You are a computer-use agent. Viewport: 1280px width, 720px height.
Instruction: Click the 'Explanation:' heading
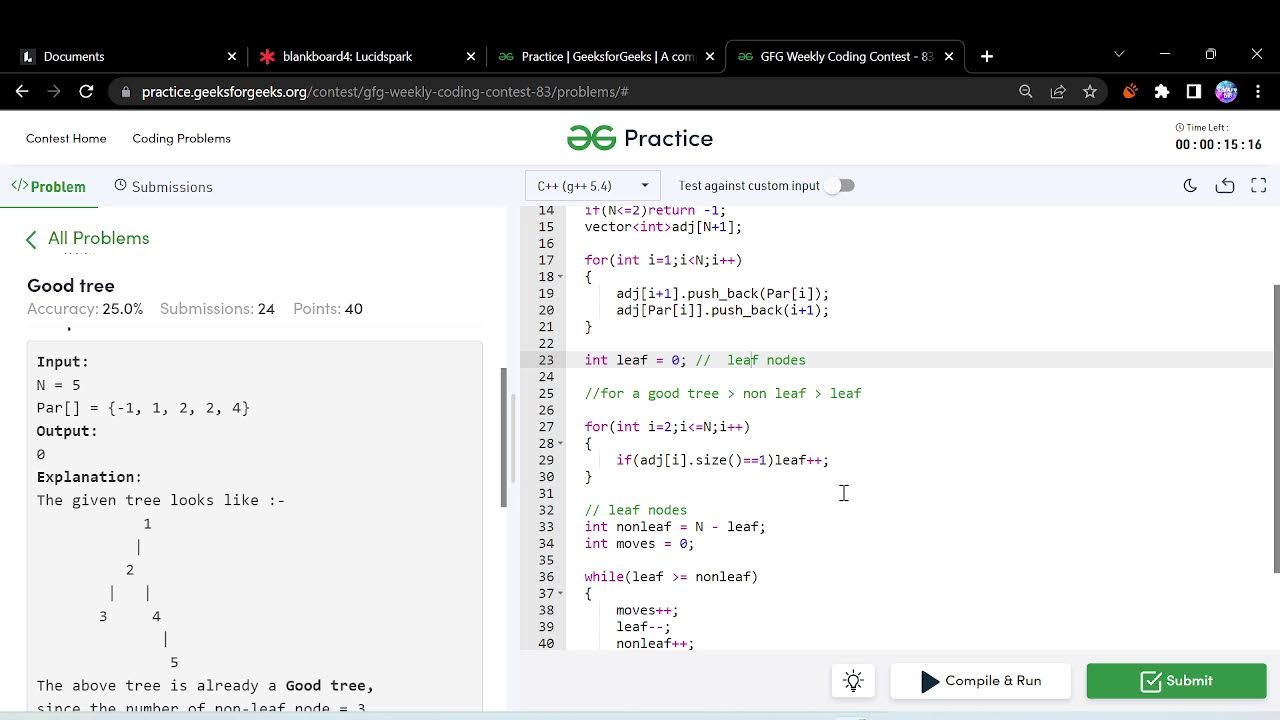tap(89, 477)
